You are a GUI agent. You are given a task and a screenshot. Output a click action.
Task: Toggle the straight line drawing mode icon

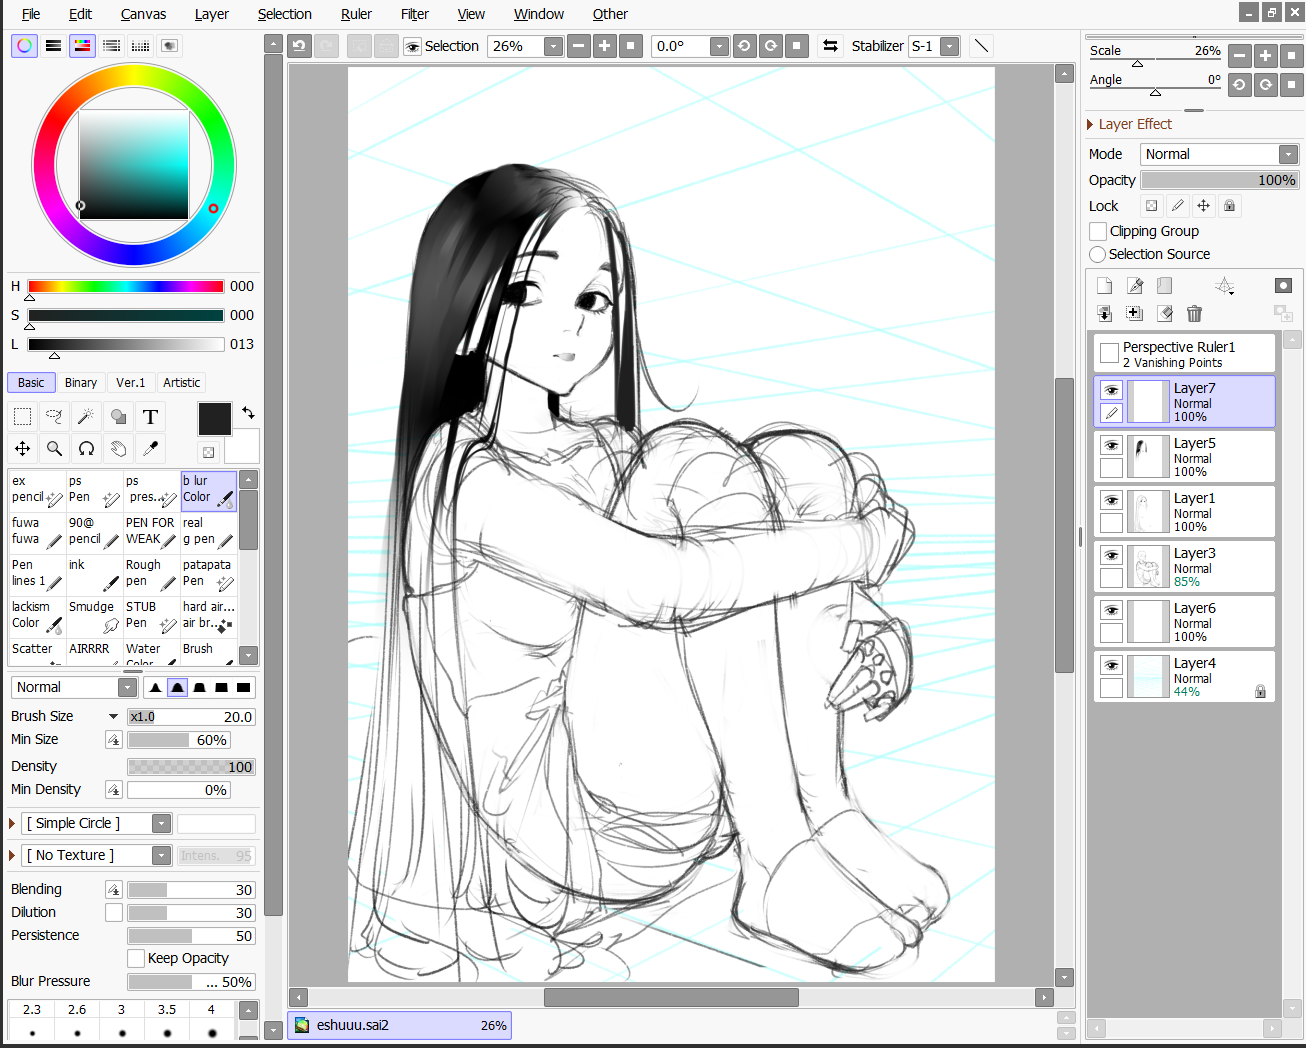982,46
